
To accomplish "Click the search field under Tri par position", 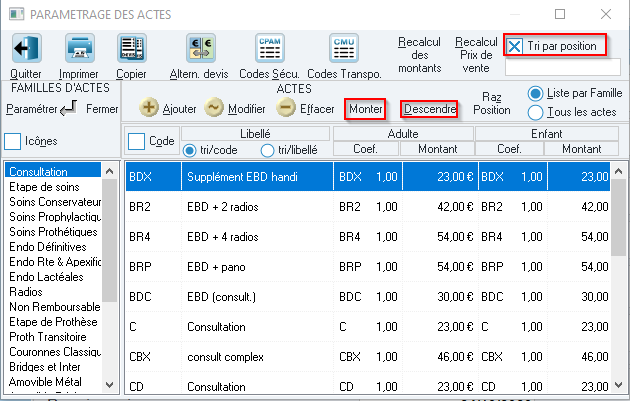I will (x=562, y=67).
